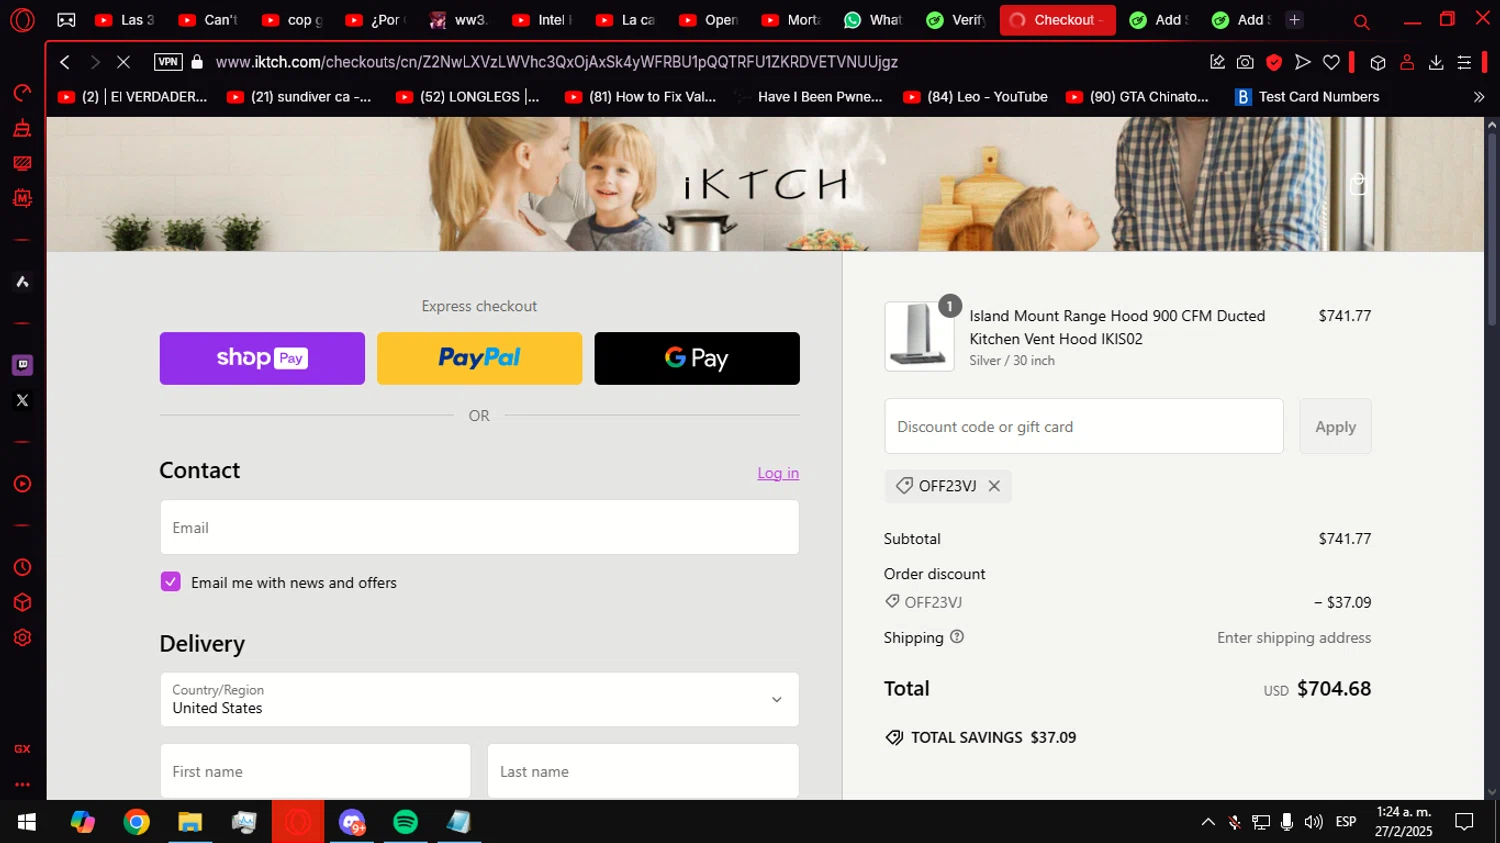Image resolution: width=1500 pixels, height=843 pixels.
Task: Click the tab search magnifier icon
Action: click(1361, 21)
